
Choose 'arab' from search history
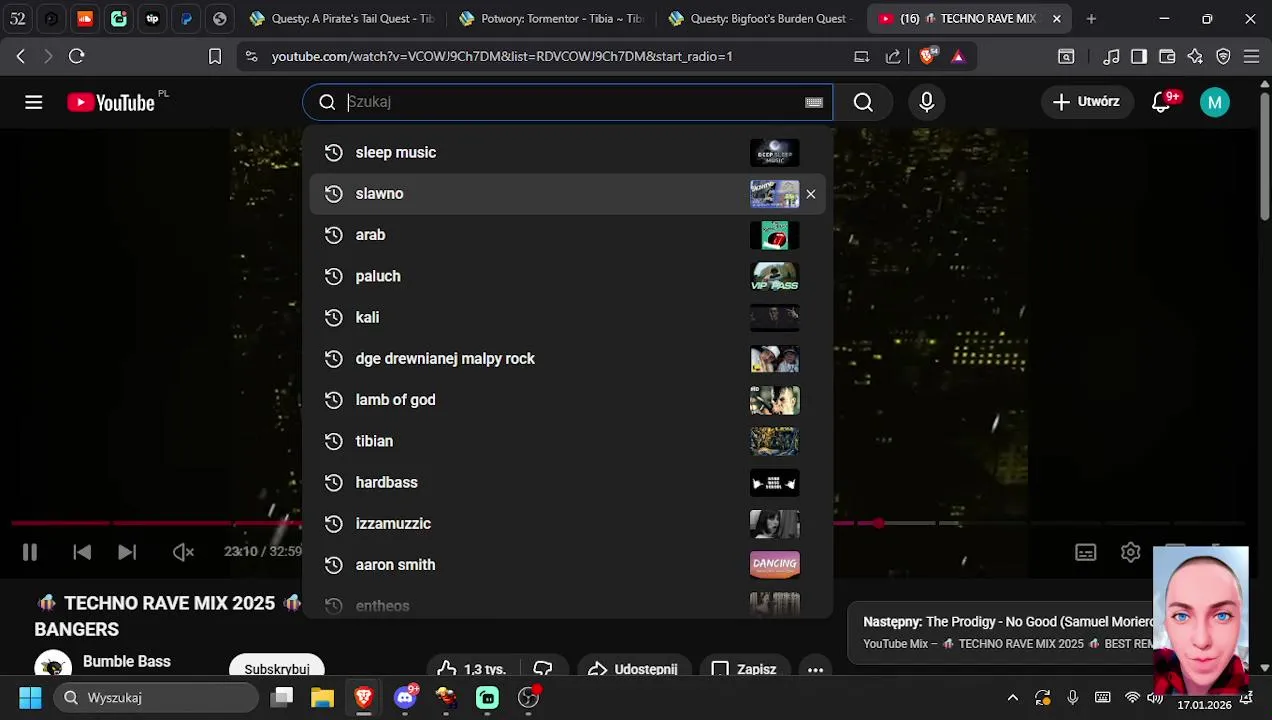[x=568, y=235]
